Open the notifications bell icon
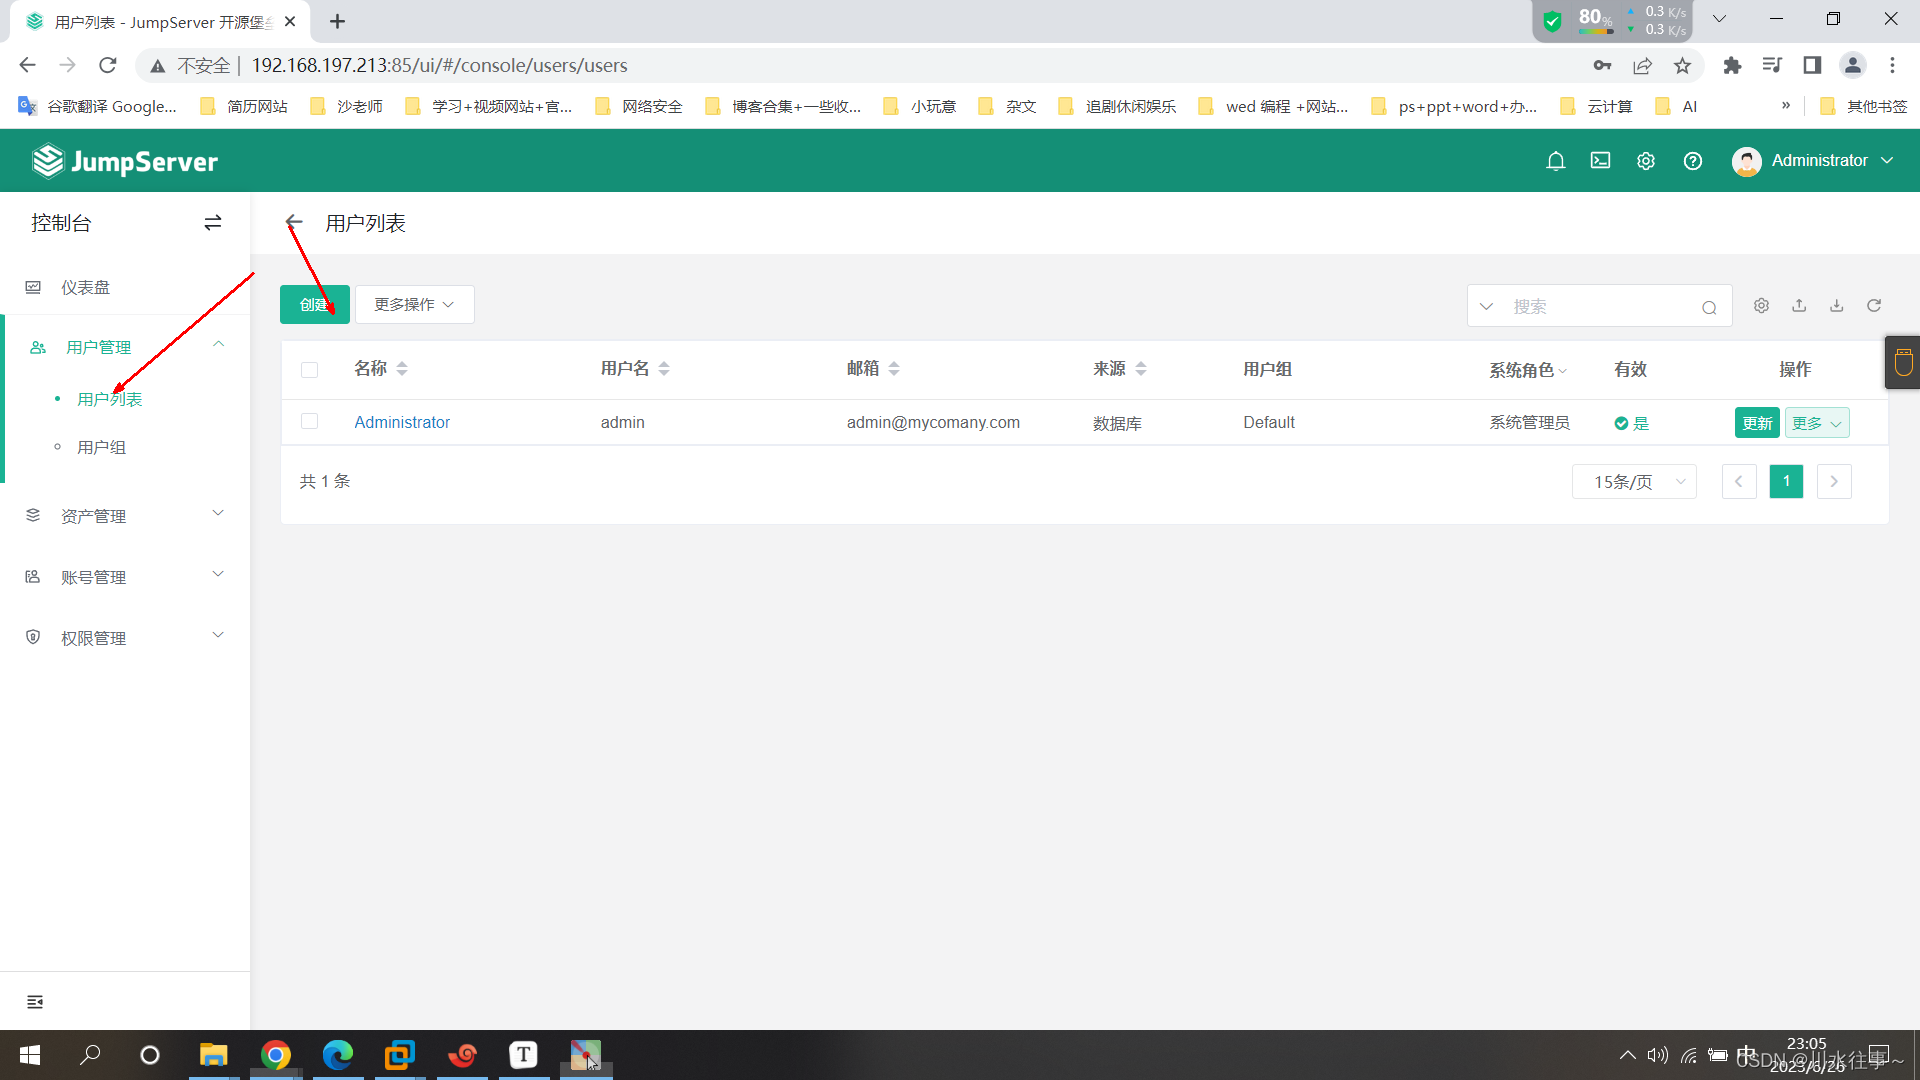The height and width of the screenshot is (1080, 1920). [1555, 161]
